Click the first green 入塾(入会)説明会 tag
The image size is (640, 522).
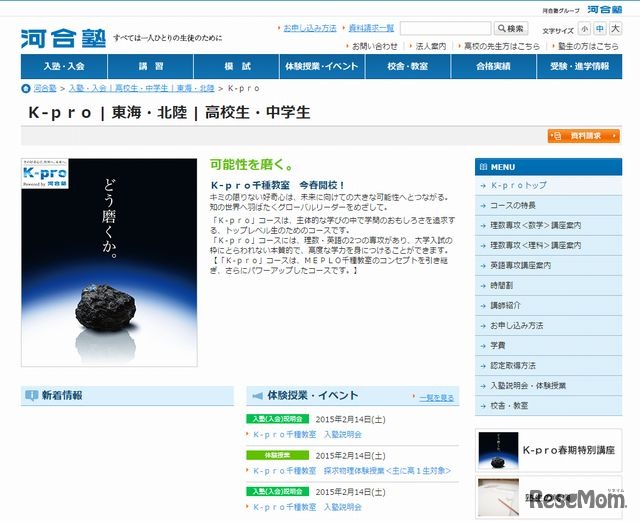click(277, 419)
